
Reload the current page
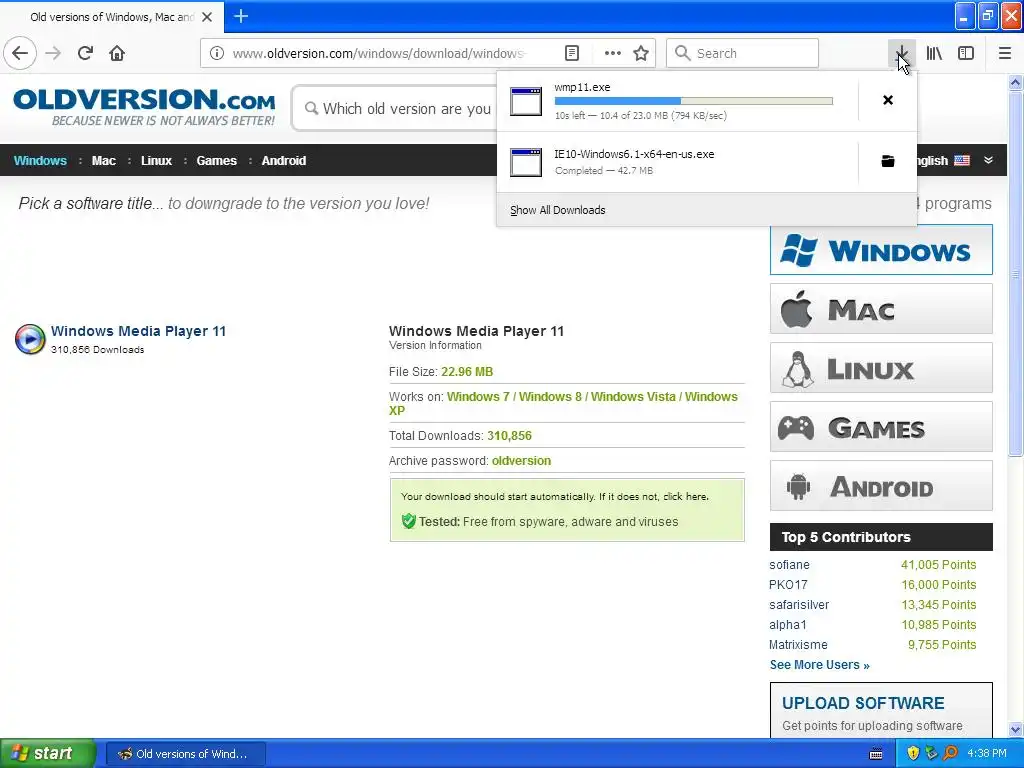point(85,53)
